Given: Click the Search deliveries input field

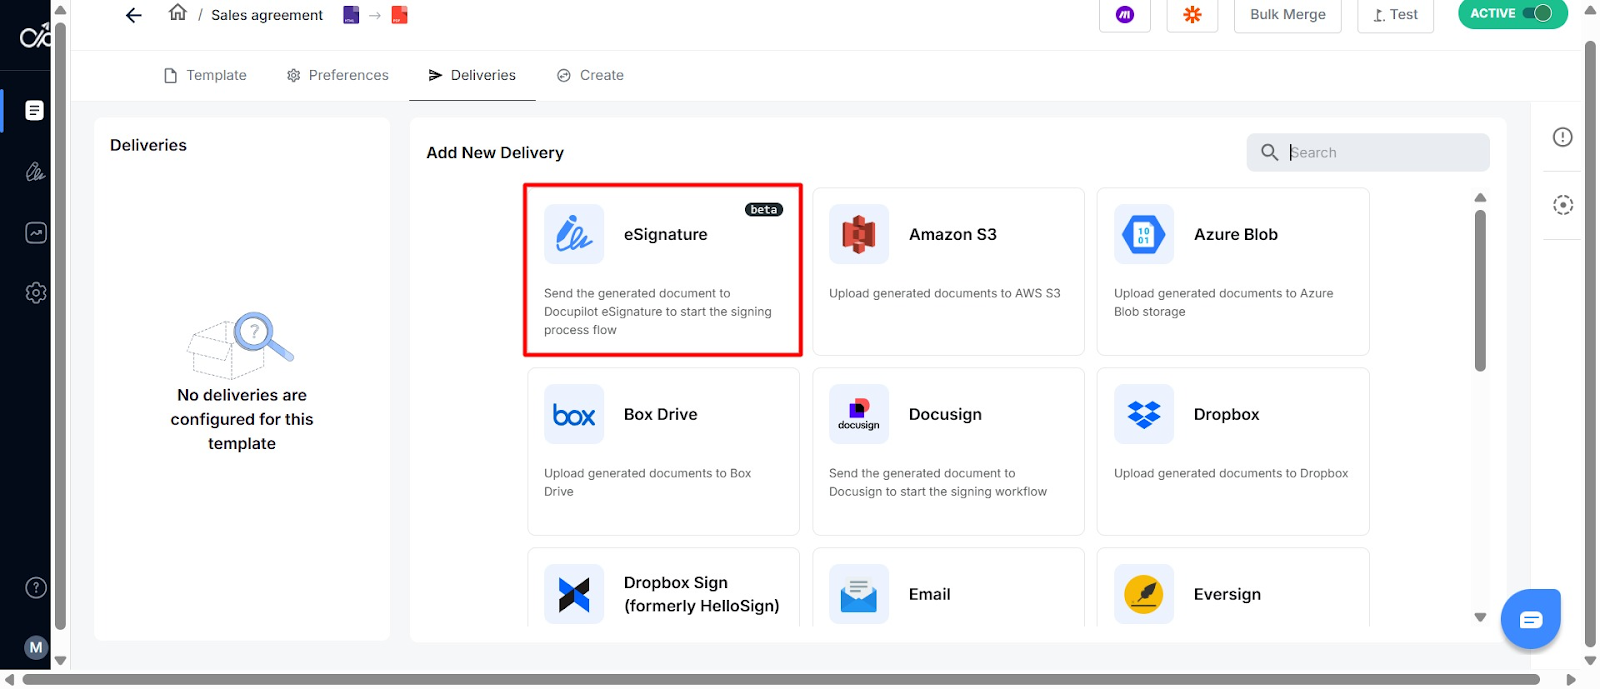Looking at the screenshot, I should [1368, 152].
